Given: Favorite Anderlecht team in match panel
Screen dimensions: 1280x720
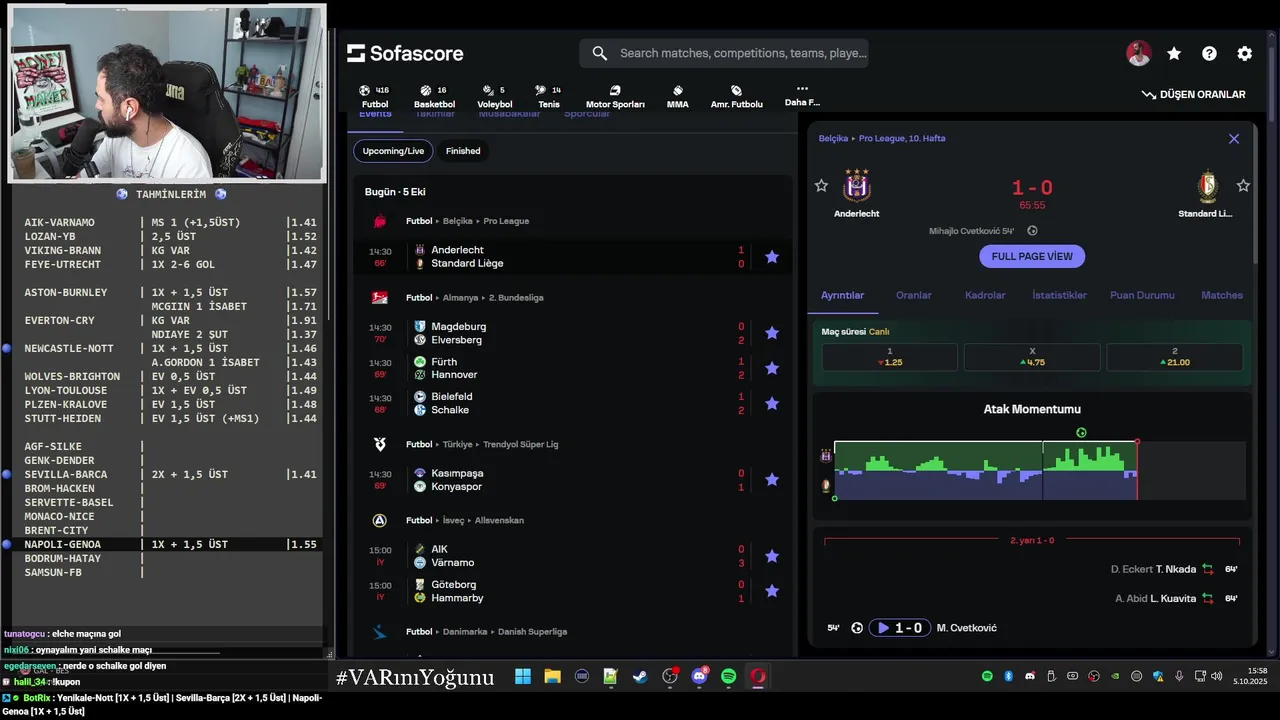Looking at the screenshot, I should click(x=821, y=186).
